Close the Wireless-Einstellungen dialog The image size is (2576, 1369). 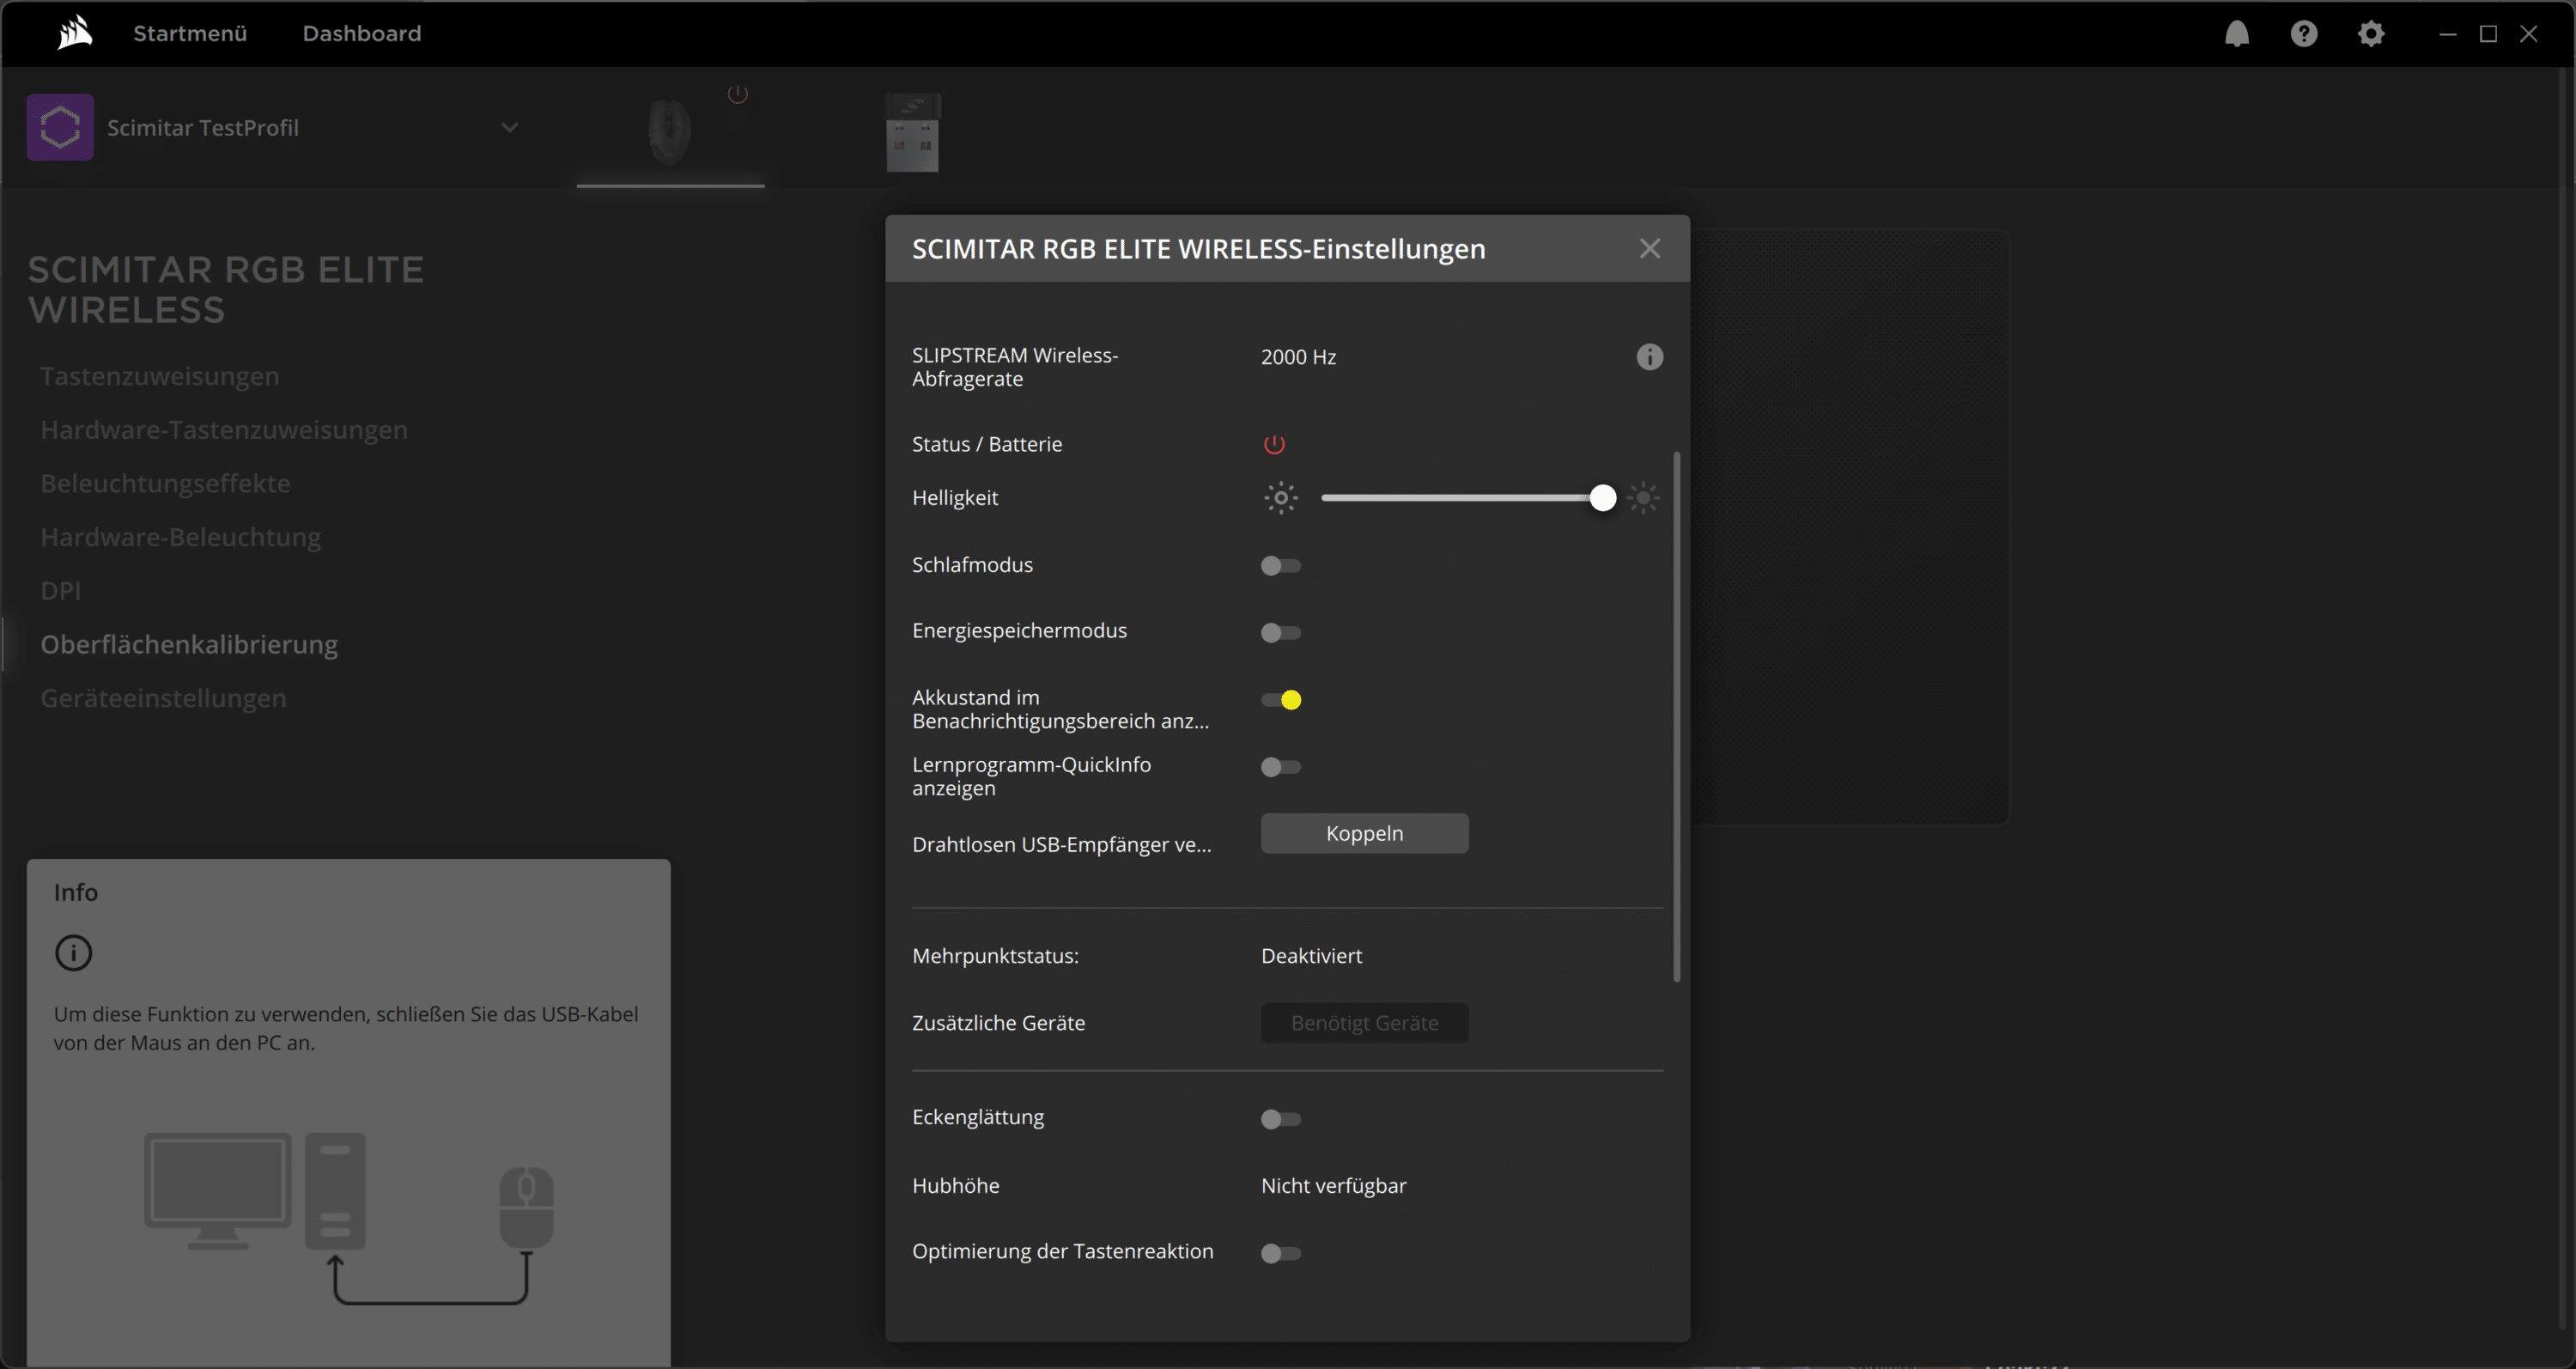click(1649, 248)
